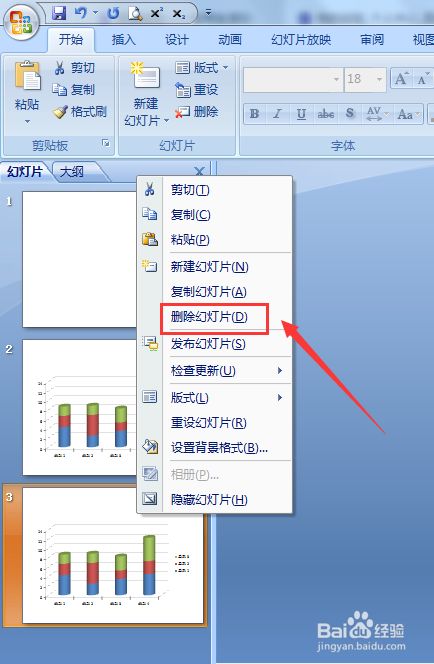
Task: Expand Layout 版式(L) submenu in context menu
Action: coord(214,398)
